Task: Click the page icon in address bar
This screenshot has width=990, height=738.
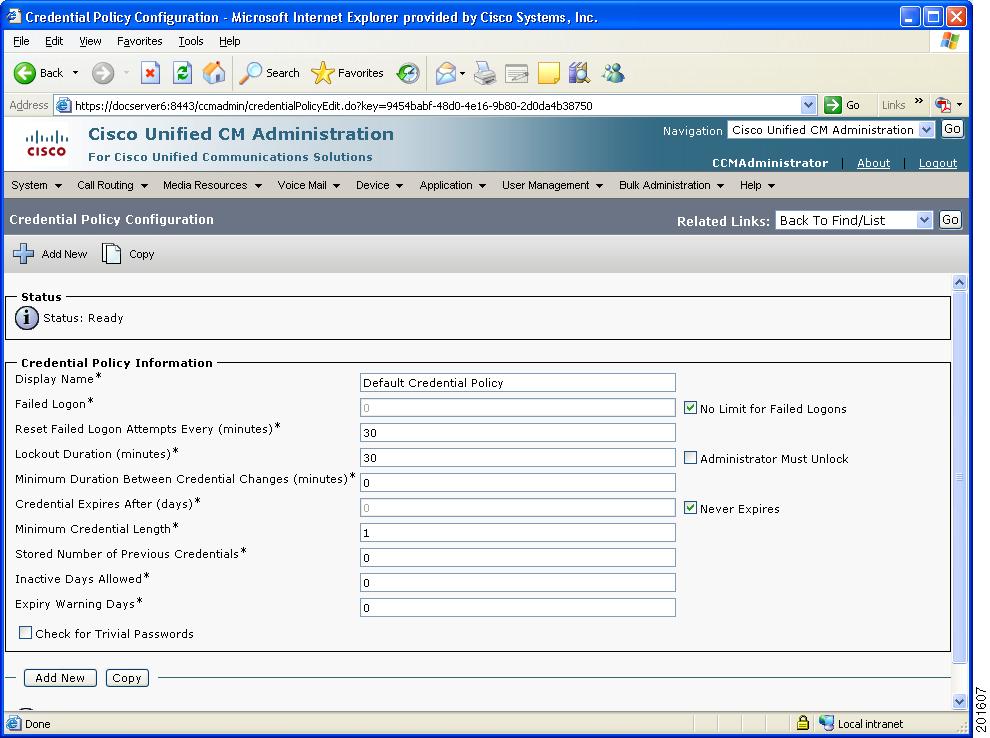Action: tap(63, 105)
